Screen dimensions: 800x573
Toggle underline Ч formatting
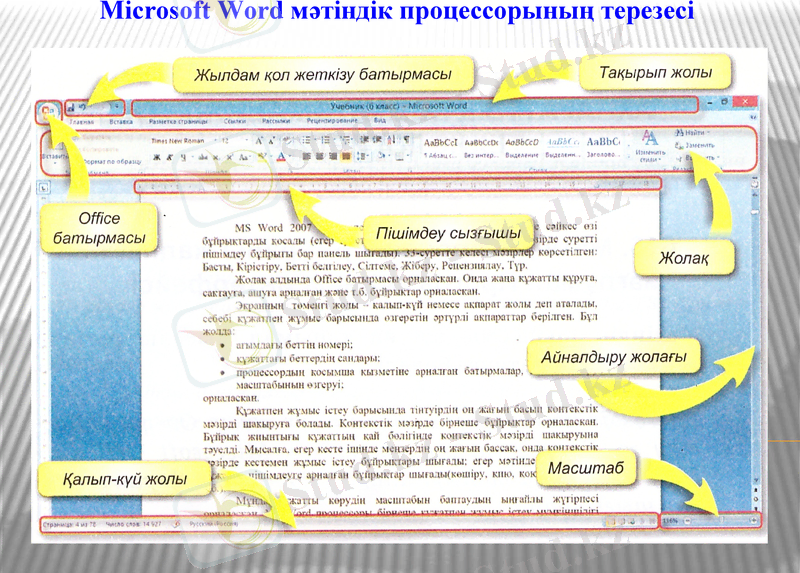184,158
